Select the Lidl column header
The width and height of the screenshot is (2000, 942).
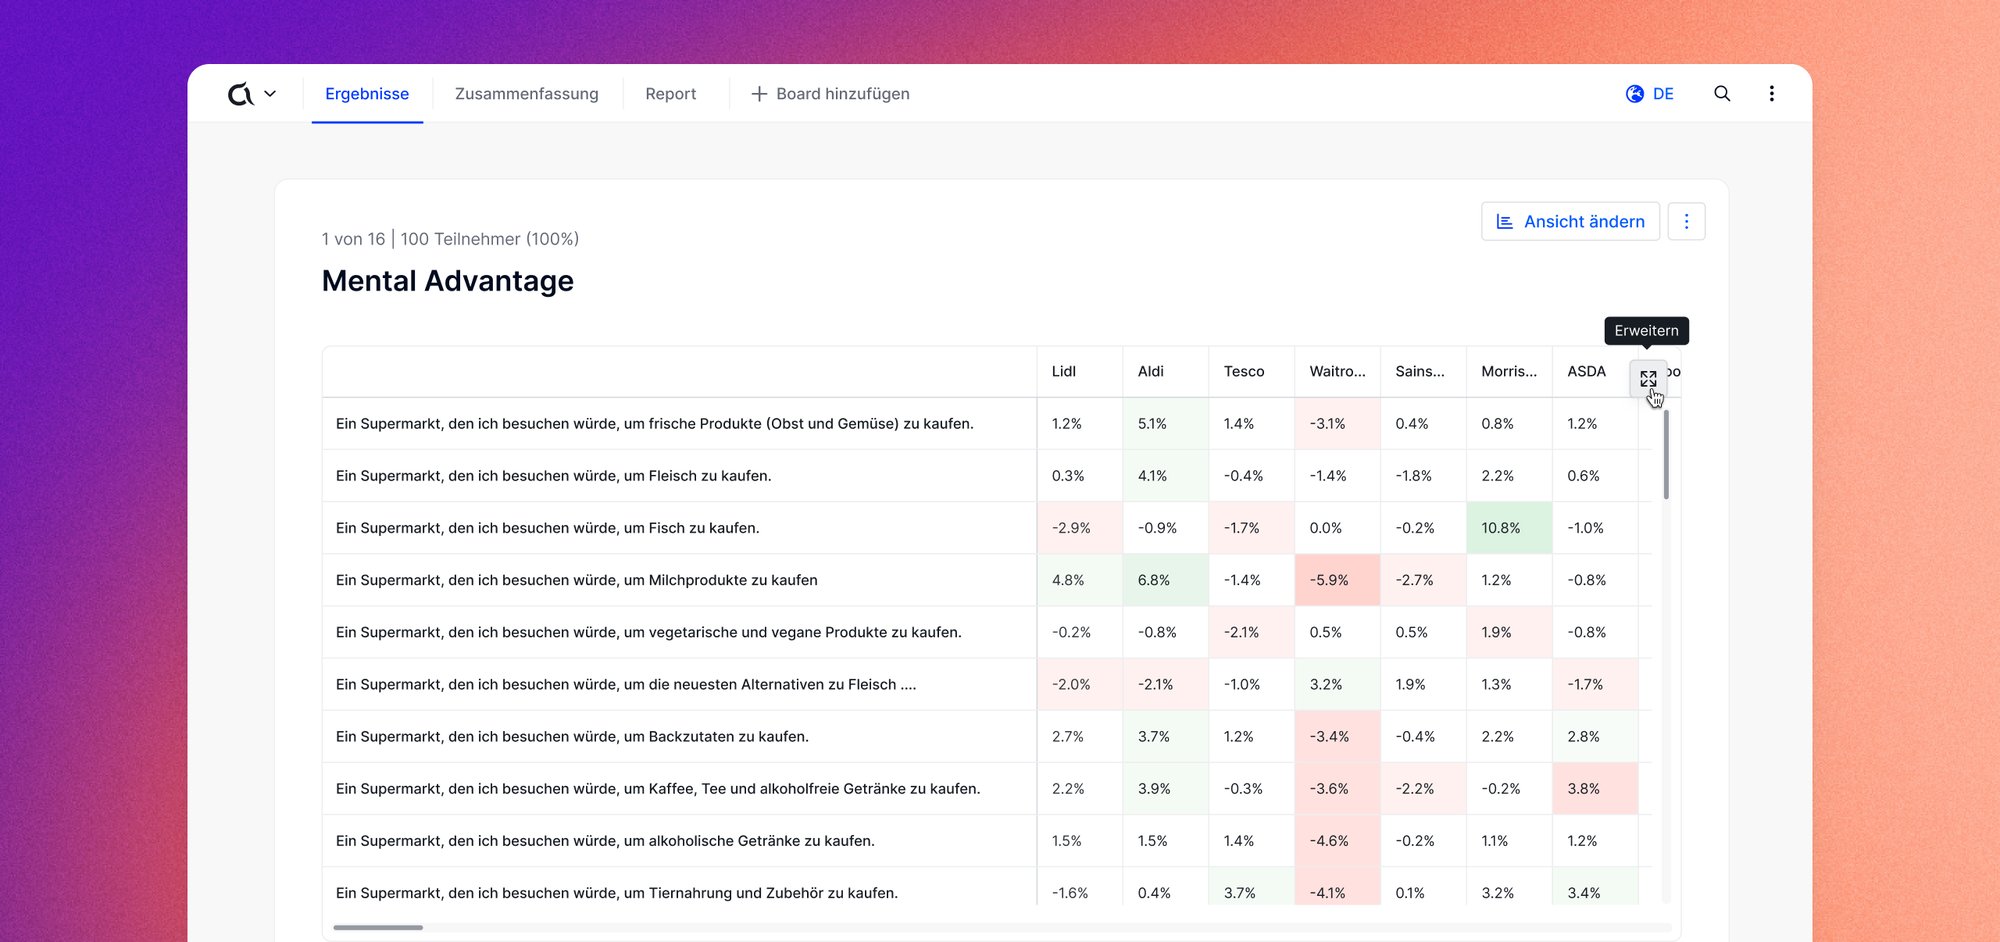[x=1080, y=371]
